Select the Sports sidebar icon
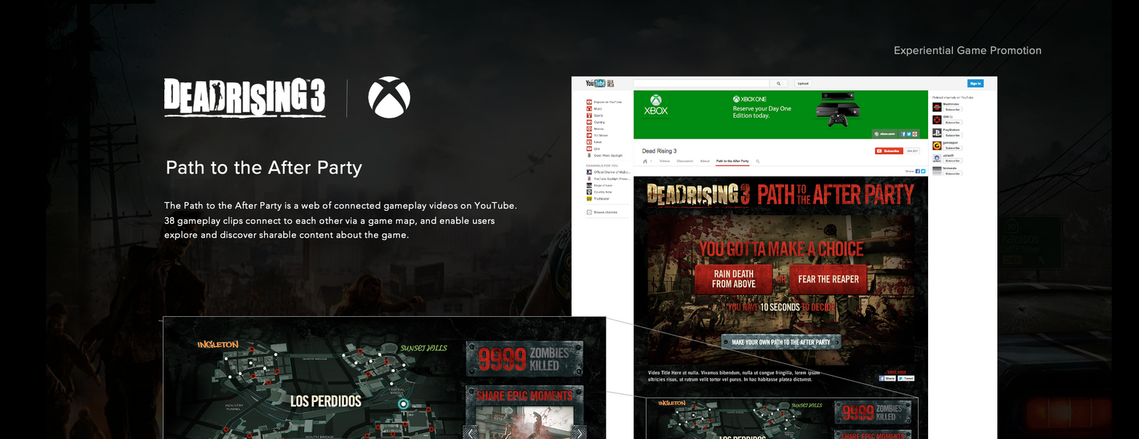Image resolution: width=1139 pixels, height=439 pixels. click(589, 116)
